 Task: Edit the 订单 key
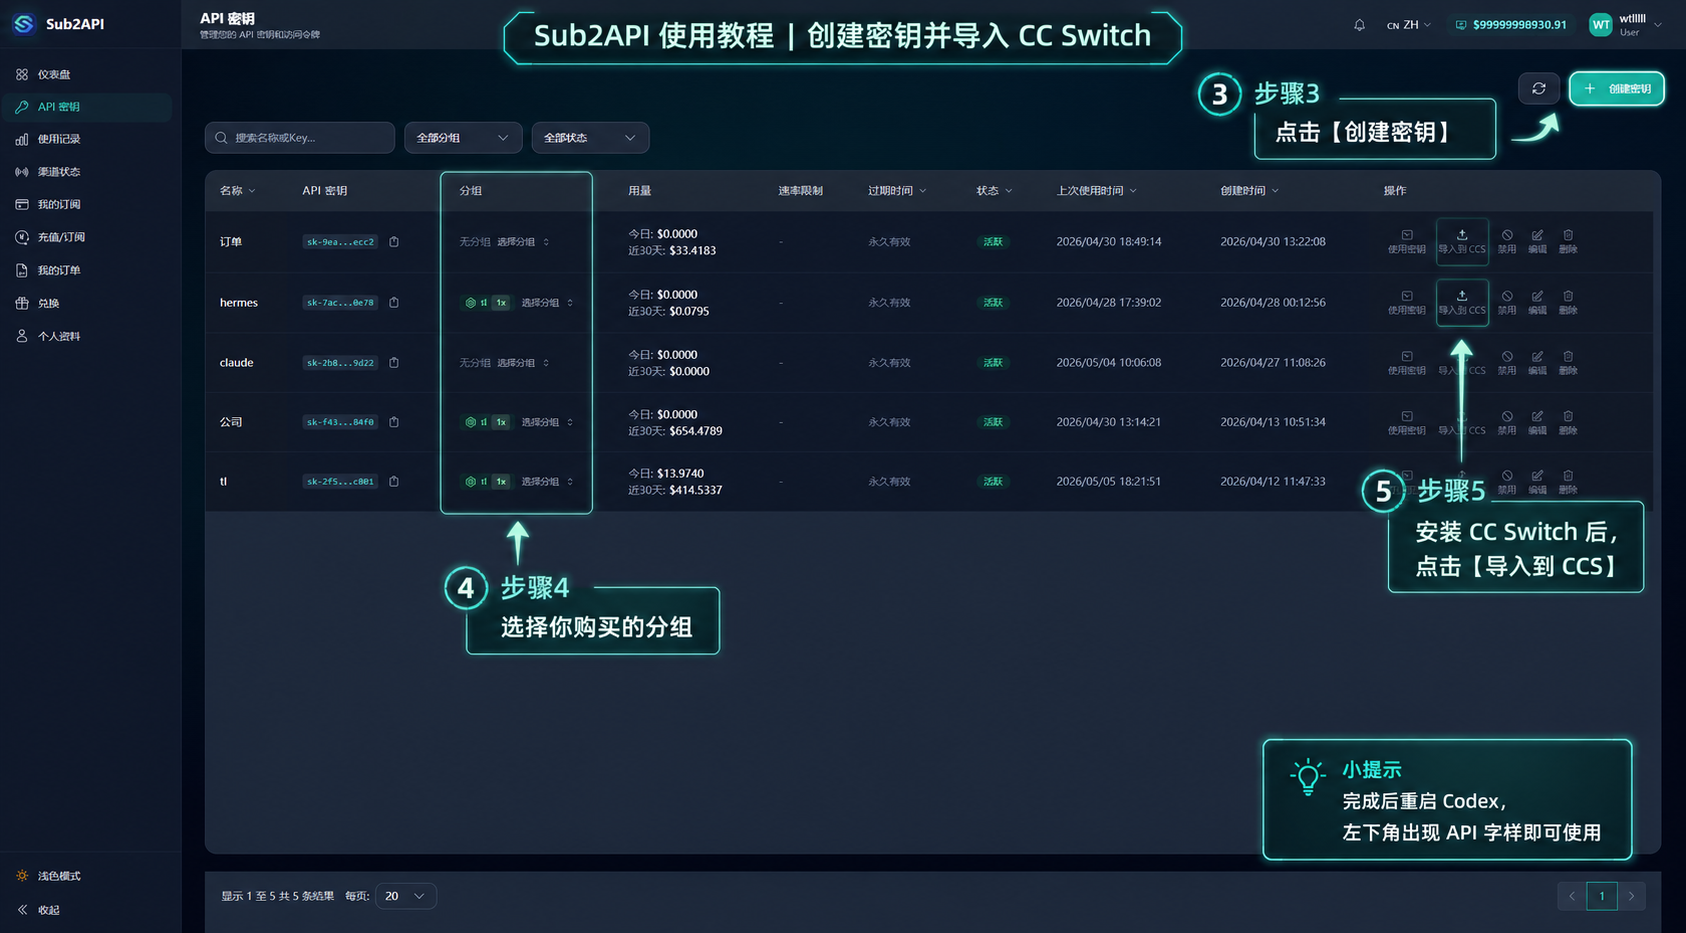point(1537,242)
